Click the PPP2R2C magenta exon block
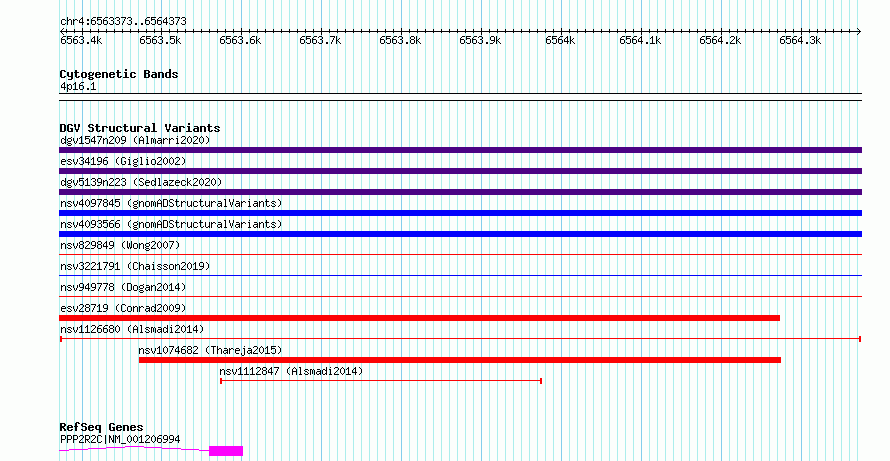The height and width of the screenshot is (461, 890). tap(226, 451)
